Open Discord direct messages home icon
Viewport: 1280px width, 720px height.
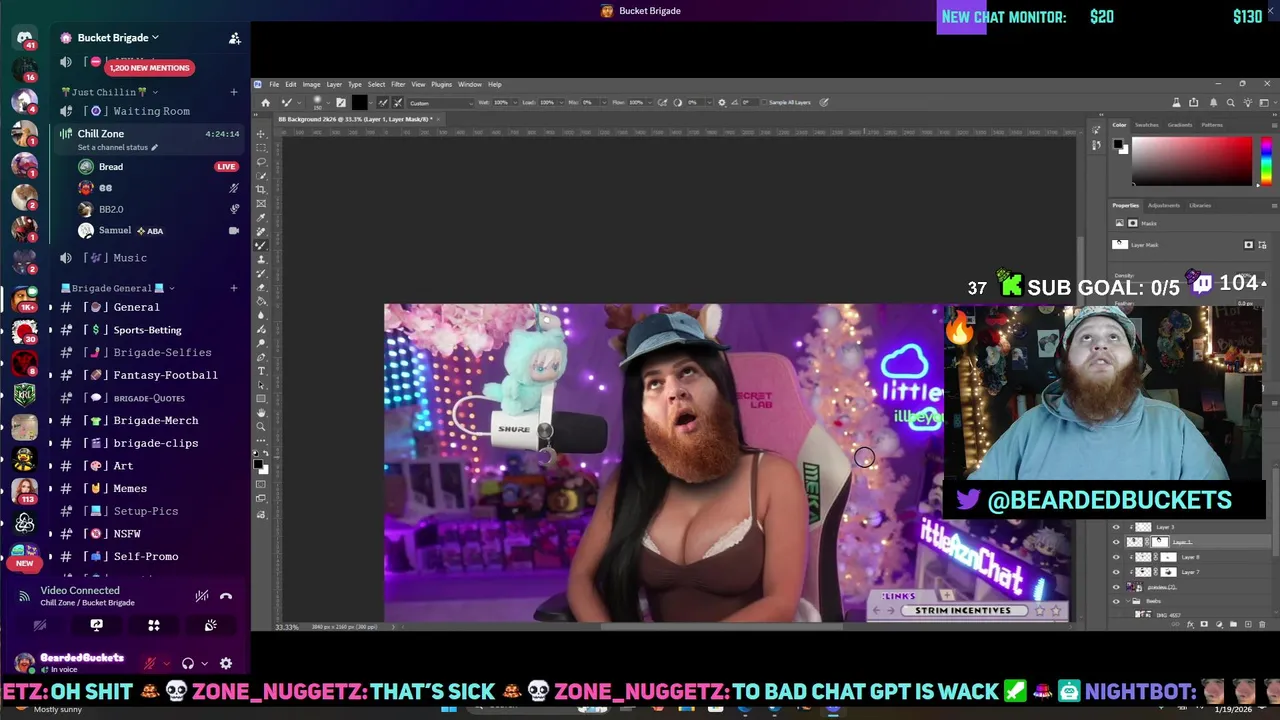25,39
